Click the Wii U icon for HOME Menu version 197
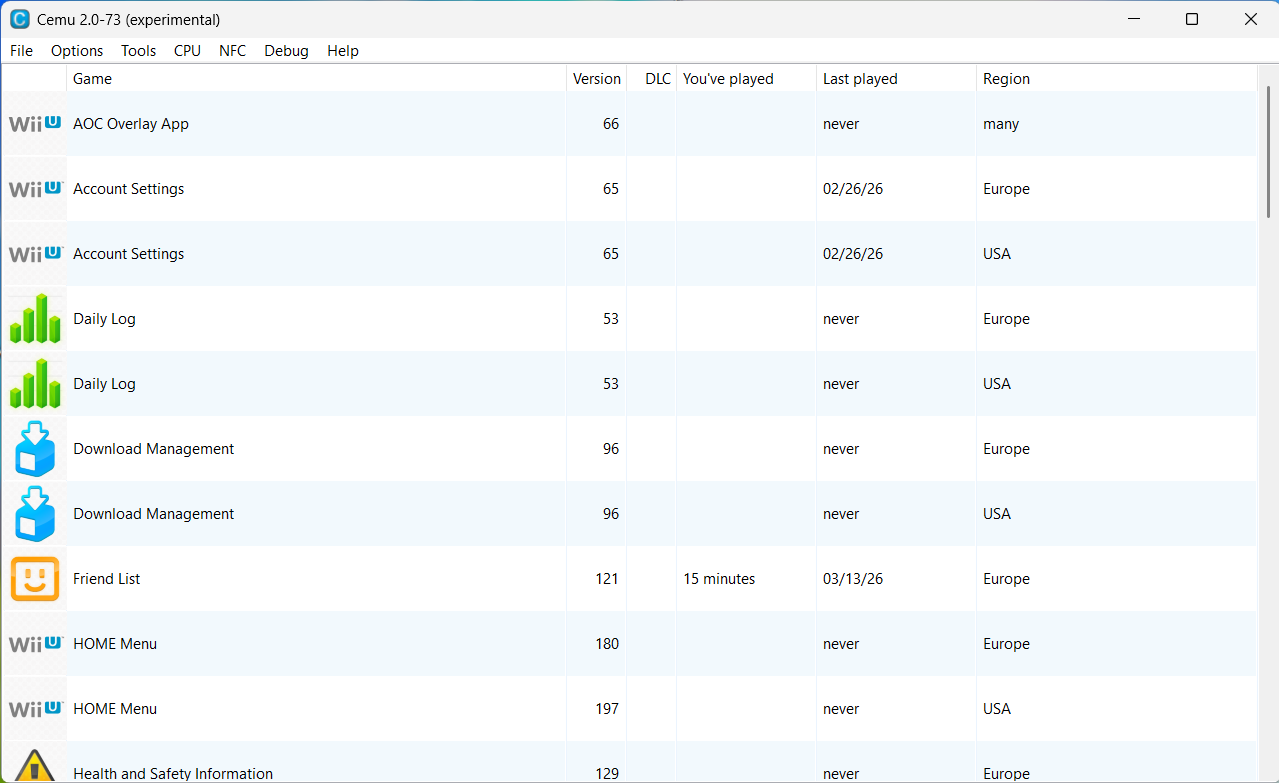Viewport: 1279px width, 783px height. click(35, 709)
